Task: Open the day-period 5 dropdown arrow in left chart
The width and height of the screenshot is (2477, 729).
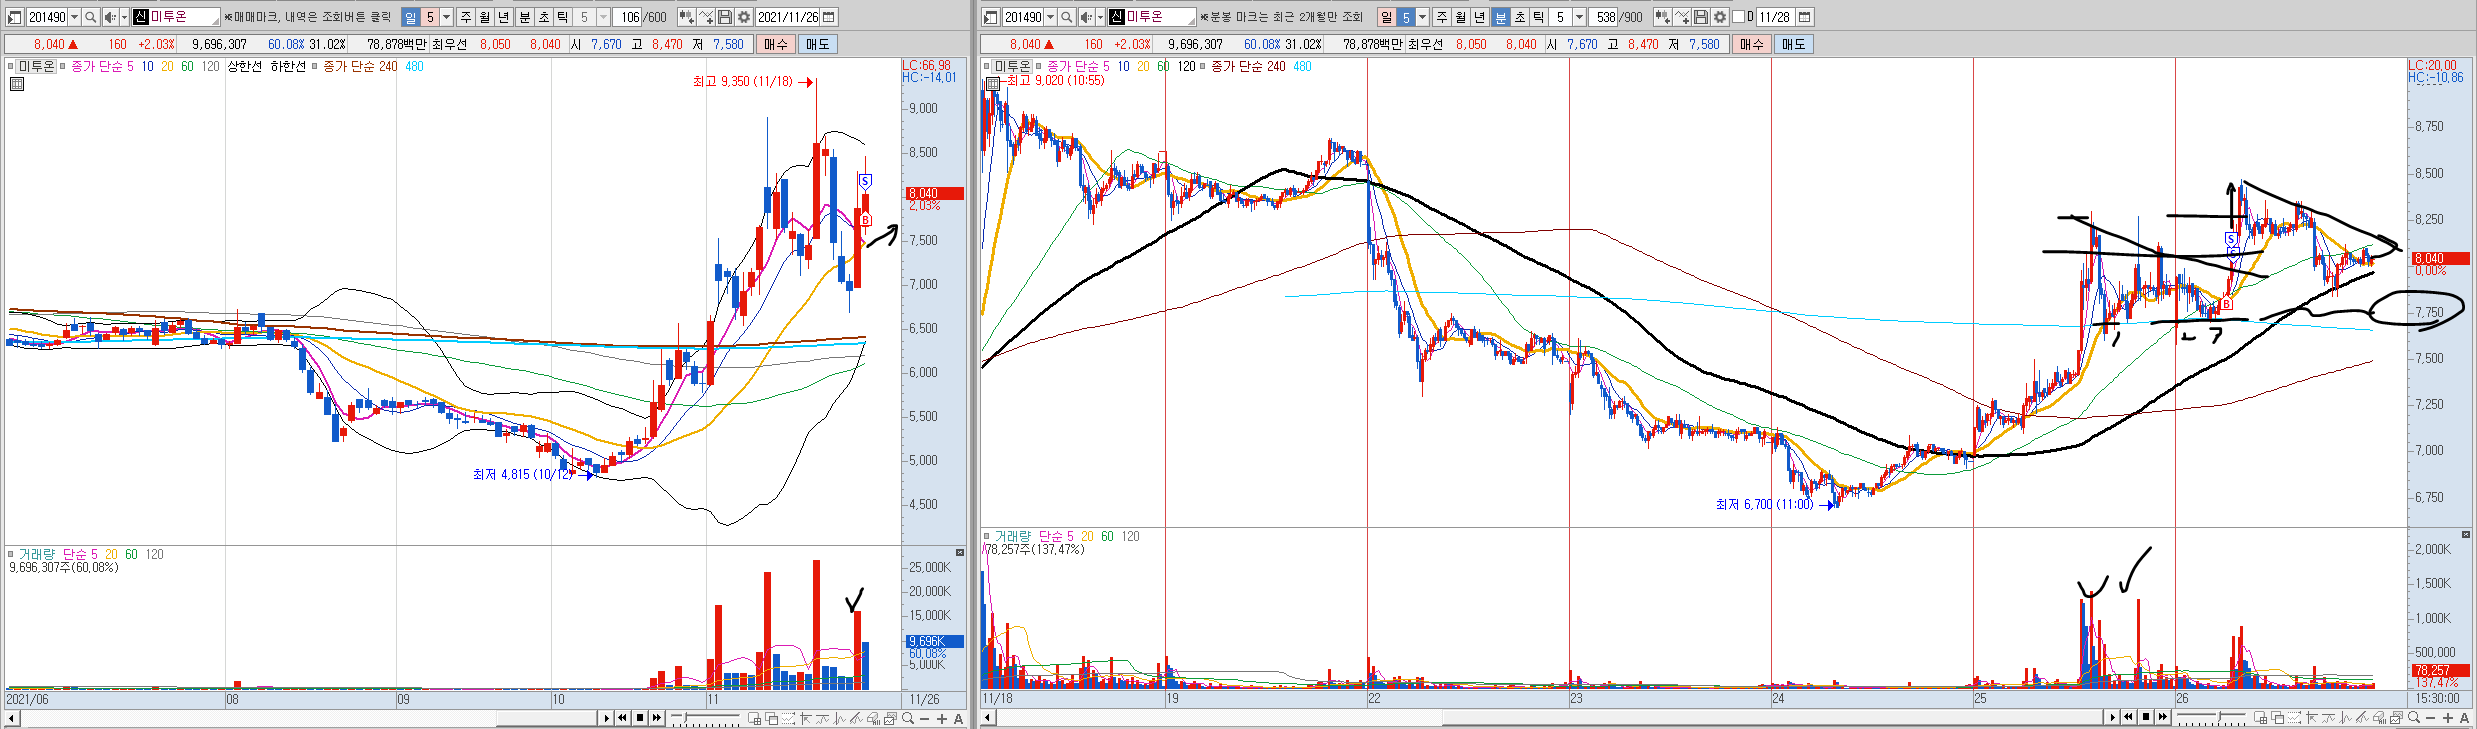Action: pyautogui.click(x=446, y=17)
